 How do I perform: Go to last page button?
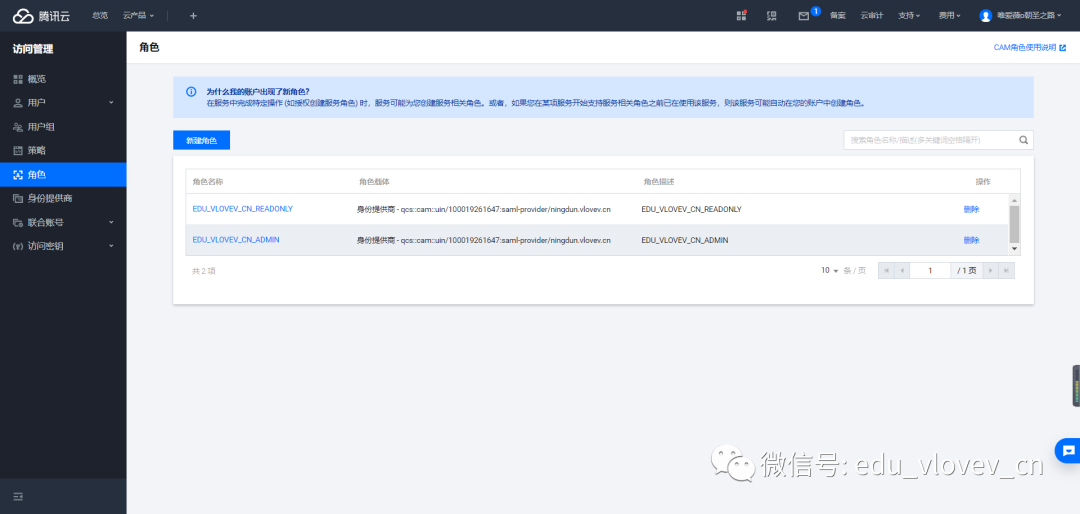tap(1006, 271)
